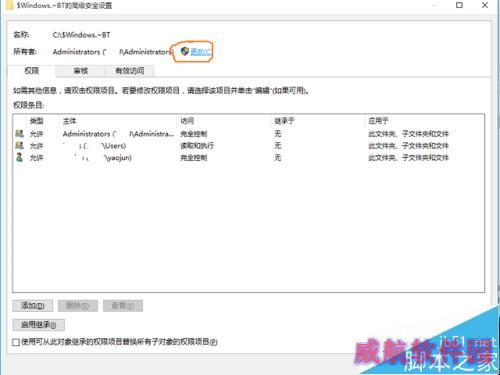
Task: Click the user icon of yaojun entry
Action: click(x=19, y=157)
